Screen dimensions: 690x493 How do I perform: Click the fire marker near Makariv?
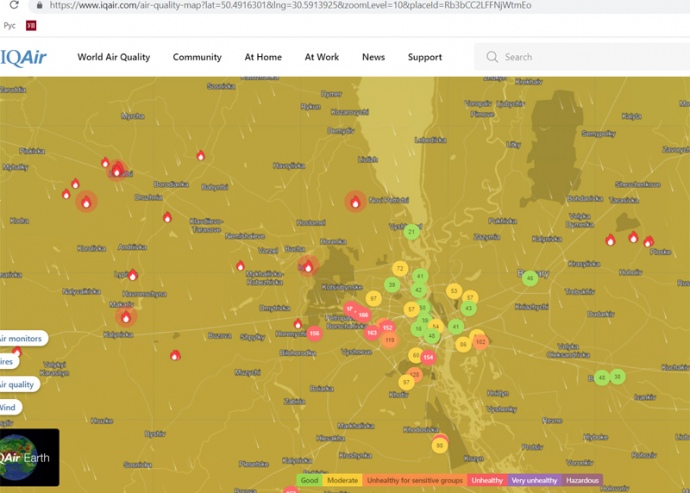126,318
